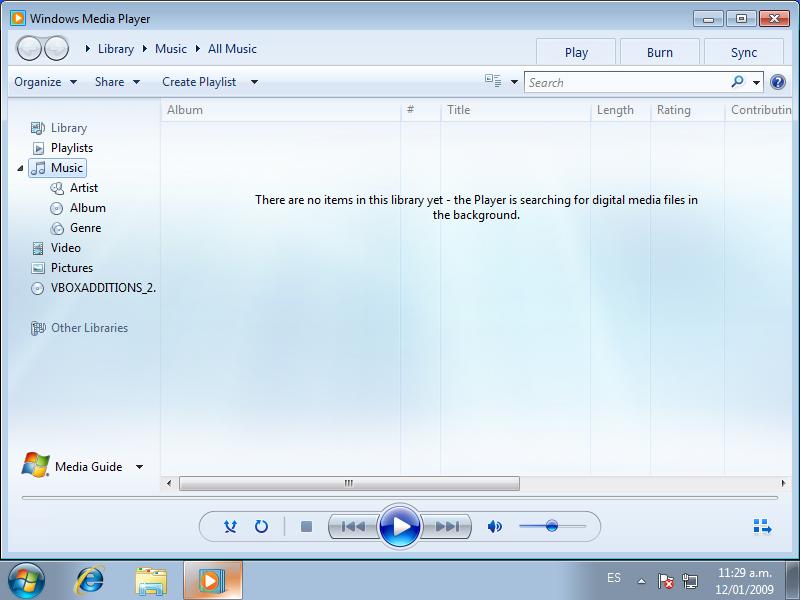
Task: Collapse the Music tree node
Action: [21, 168]
